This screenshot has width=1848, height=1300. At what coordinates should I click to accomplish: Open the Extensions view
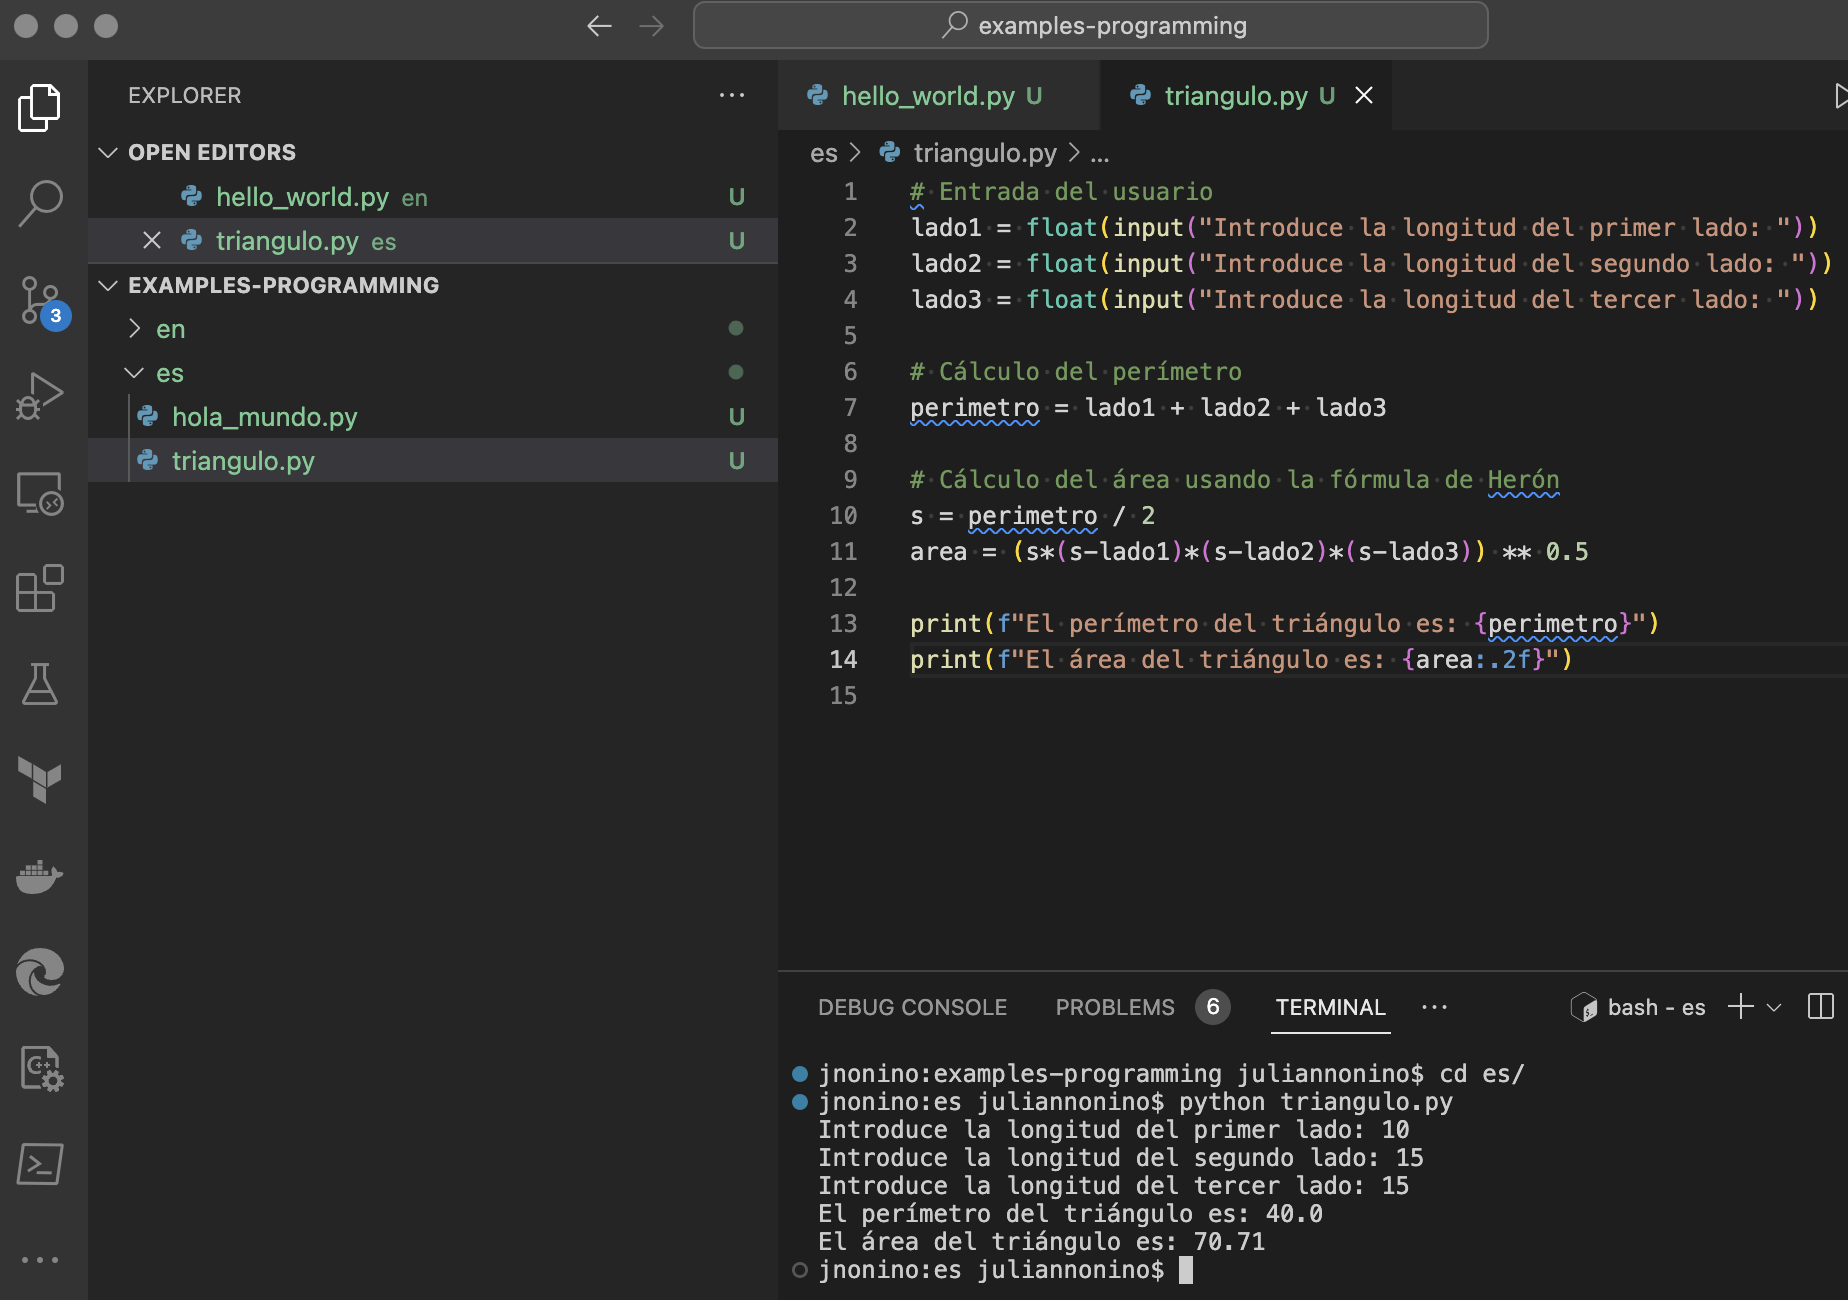40,588
